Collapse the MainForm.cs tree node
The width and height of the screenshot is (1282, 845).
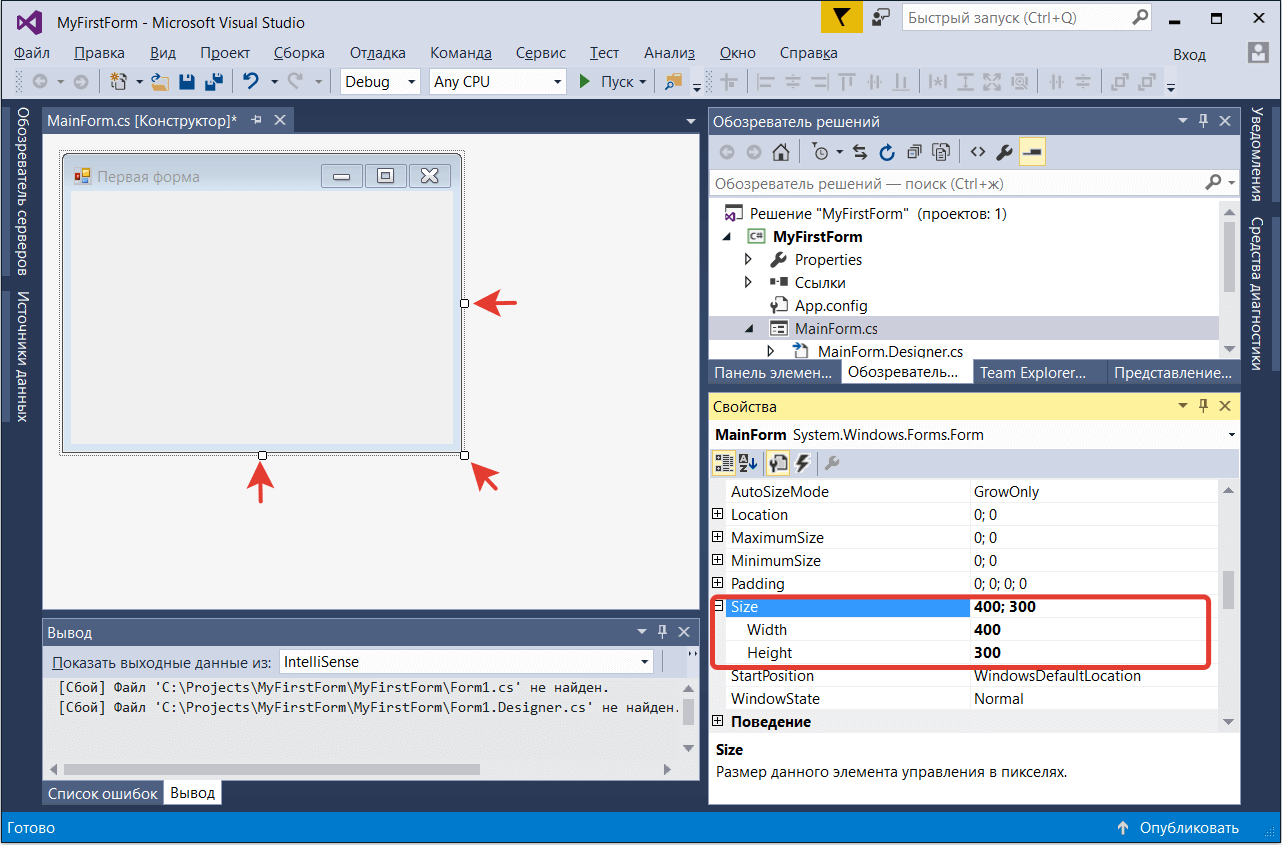click(748, 328)
